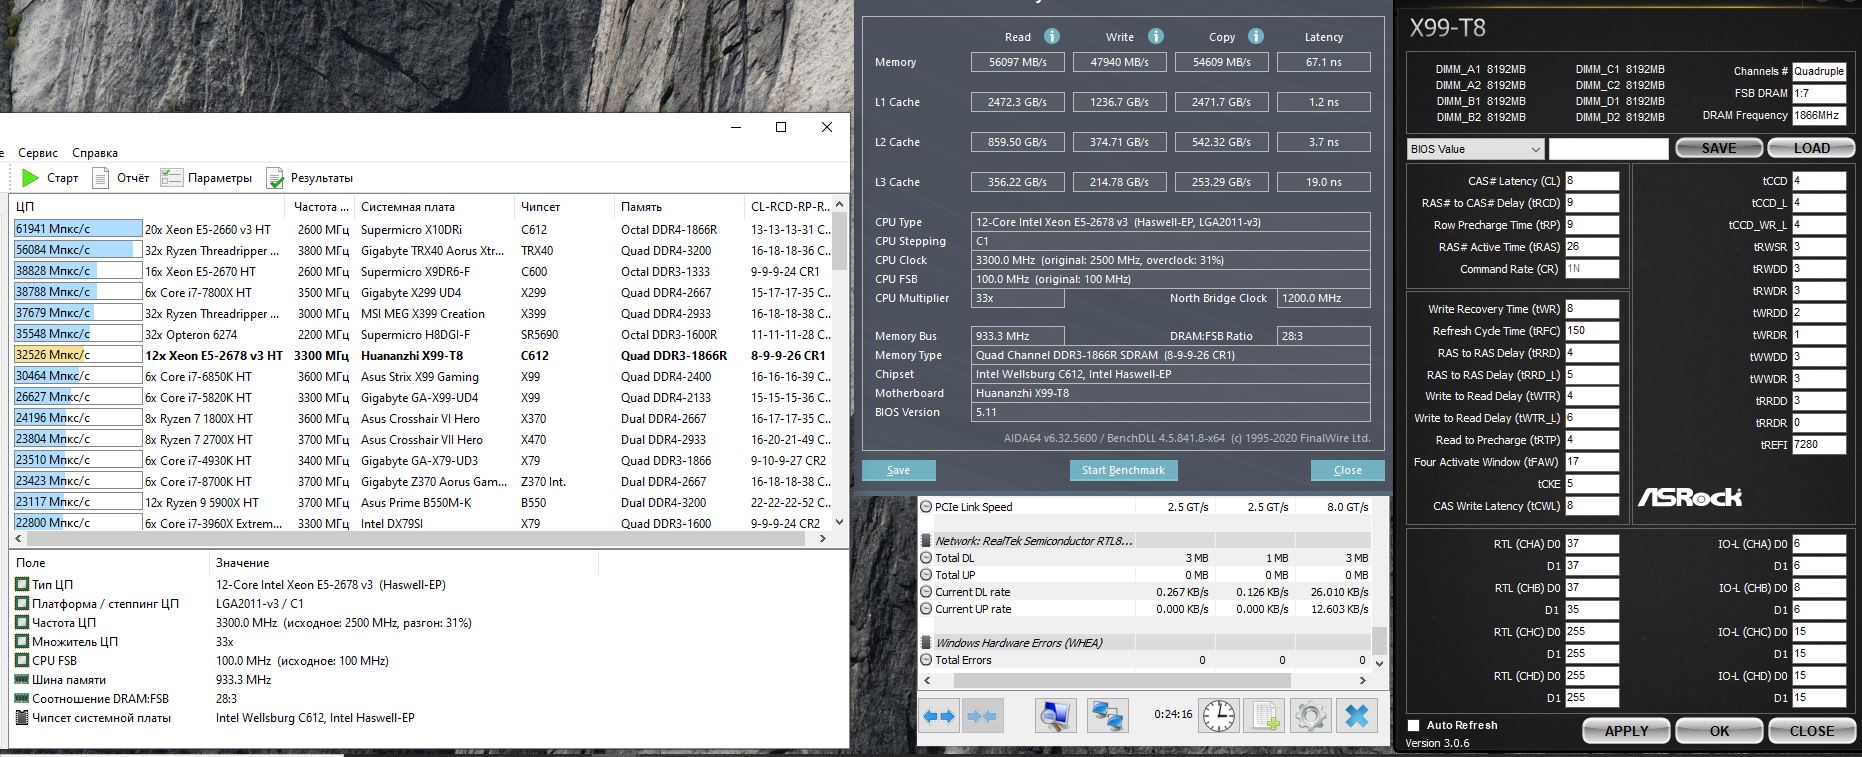Open sensor settings gear icon

(1311, 716)
